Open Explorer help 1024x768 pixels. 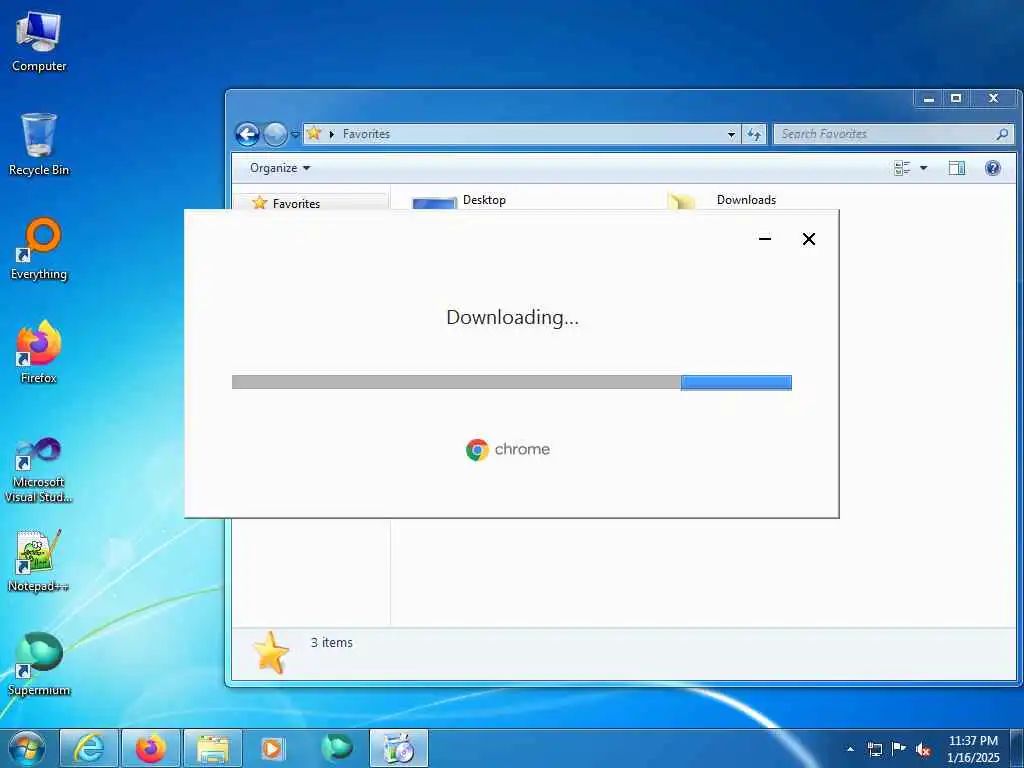click(993, 168)
